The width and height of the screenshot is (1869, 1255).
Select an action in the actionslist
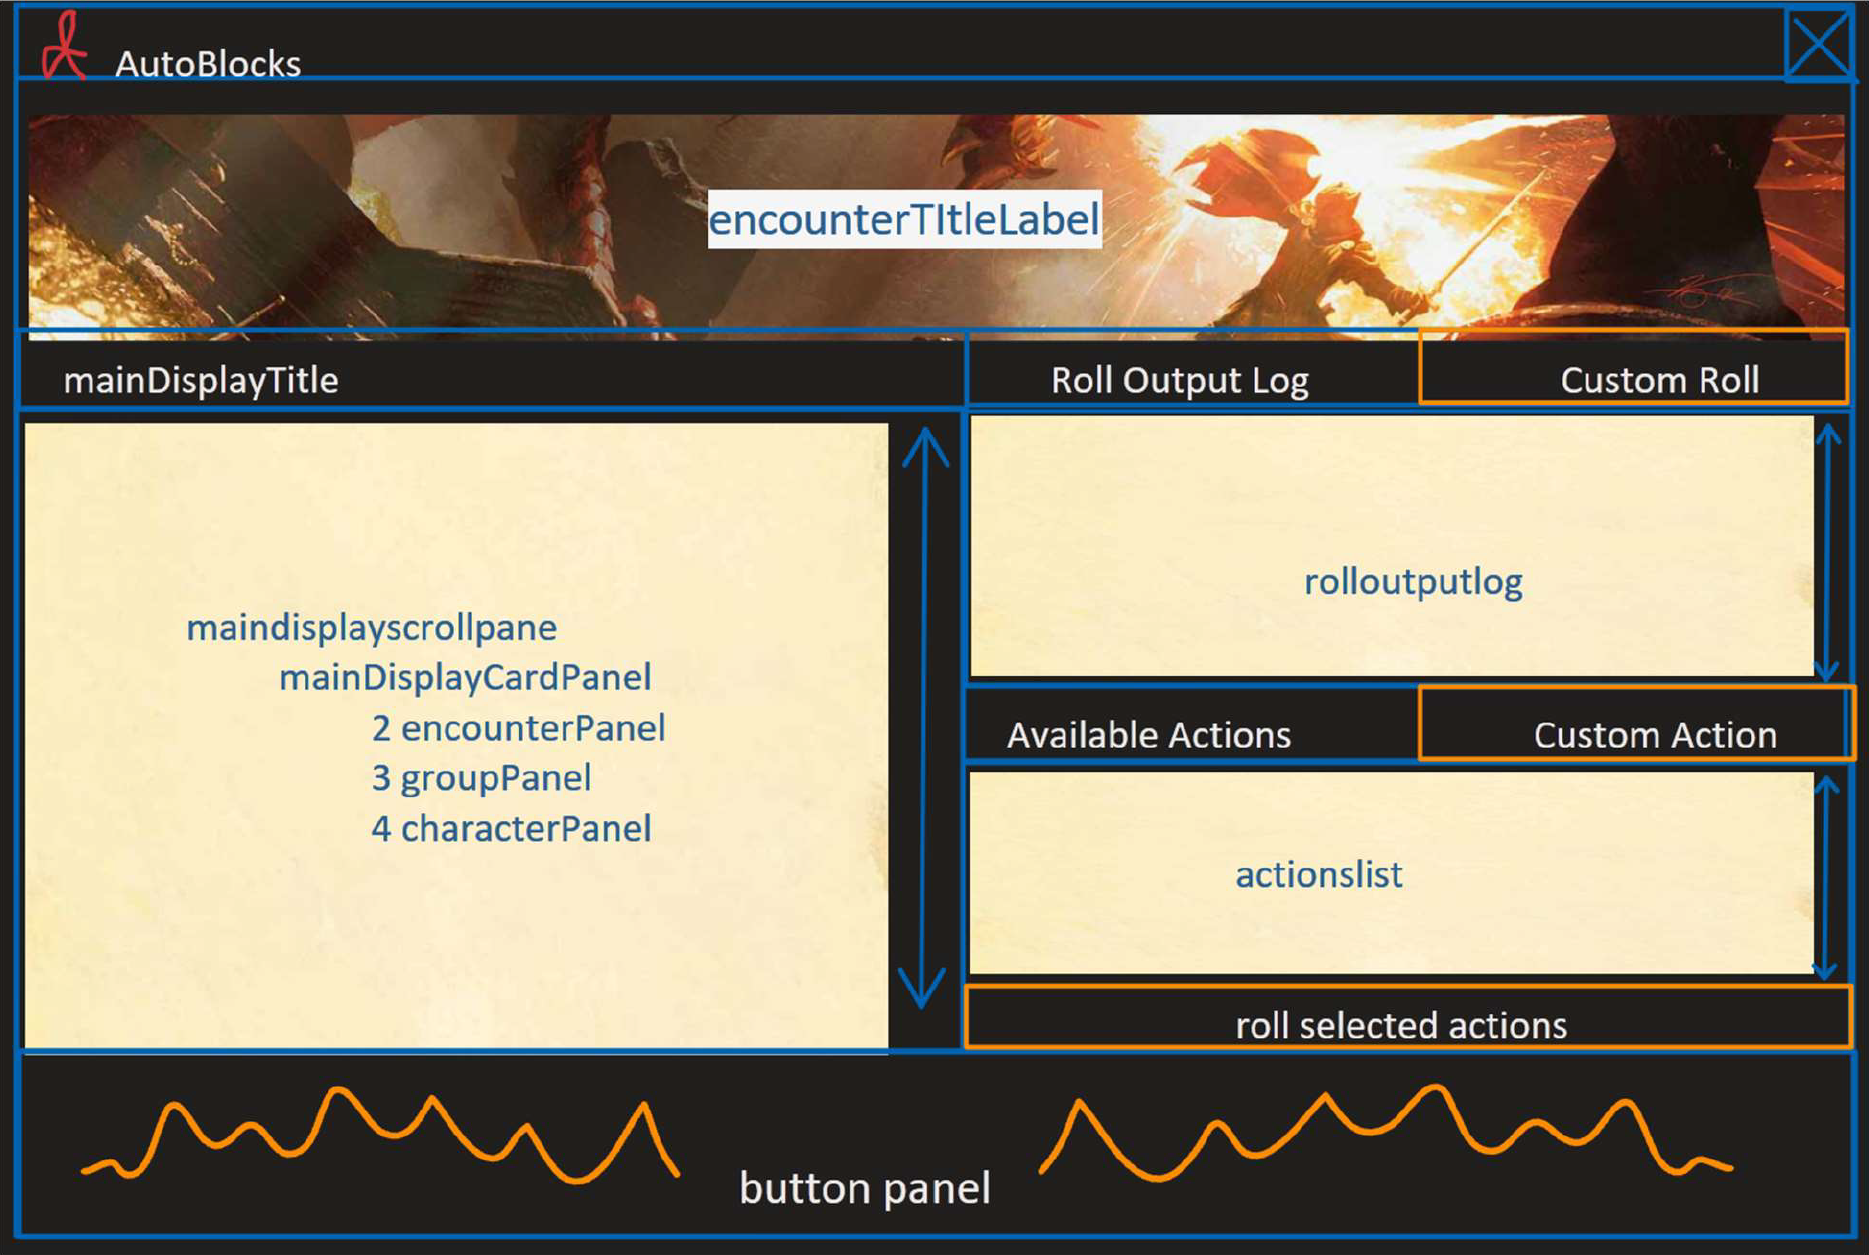tap(1318, 875)
